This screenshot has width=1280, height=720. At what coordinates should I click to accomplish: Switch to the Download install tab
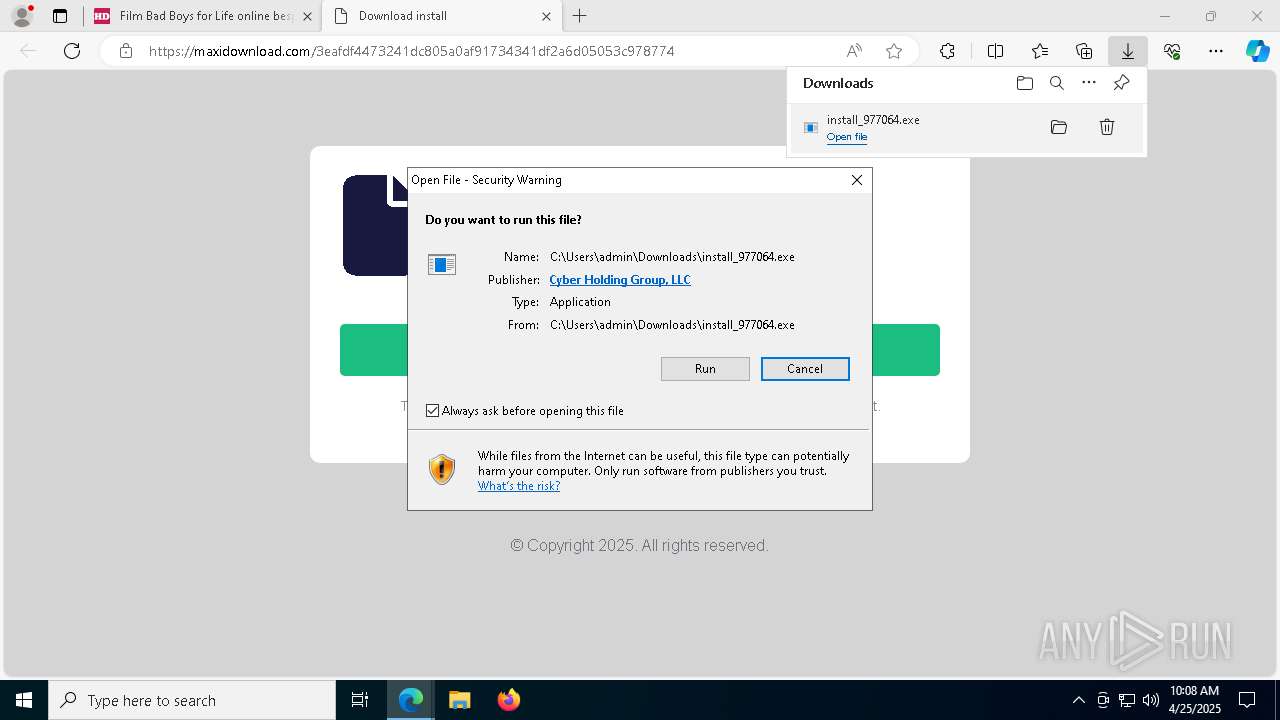point(441,16)
